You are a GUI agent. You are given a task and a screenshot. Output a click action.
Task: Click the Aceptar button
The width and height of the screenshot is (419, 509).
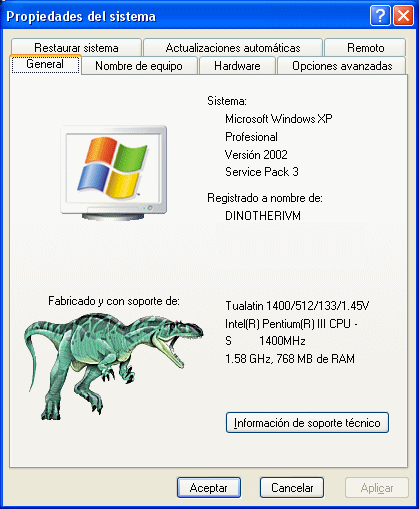209,488
